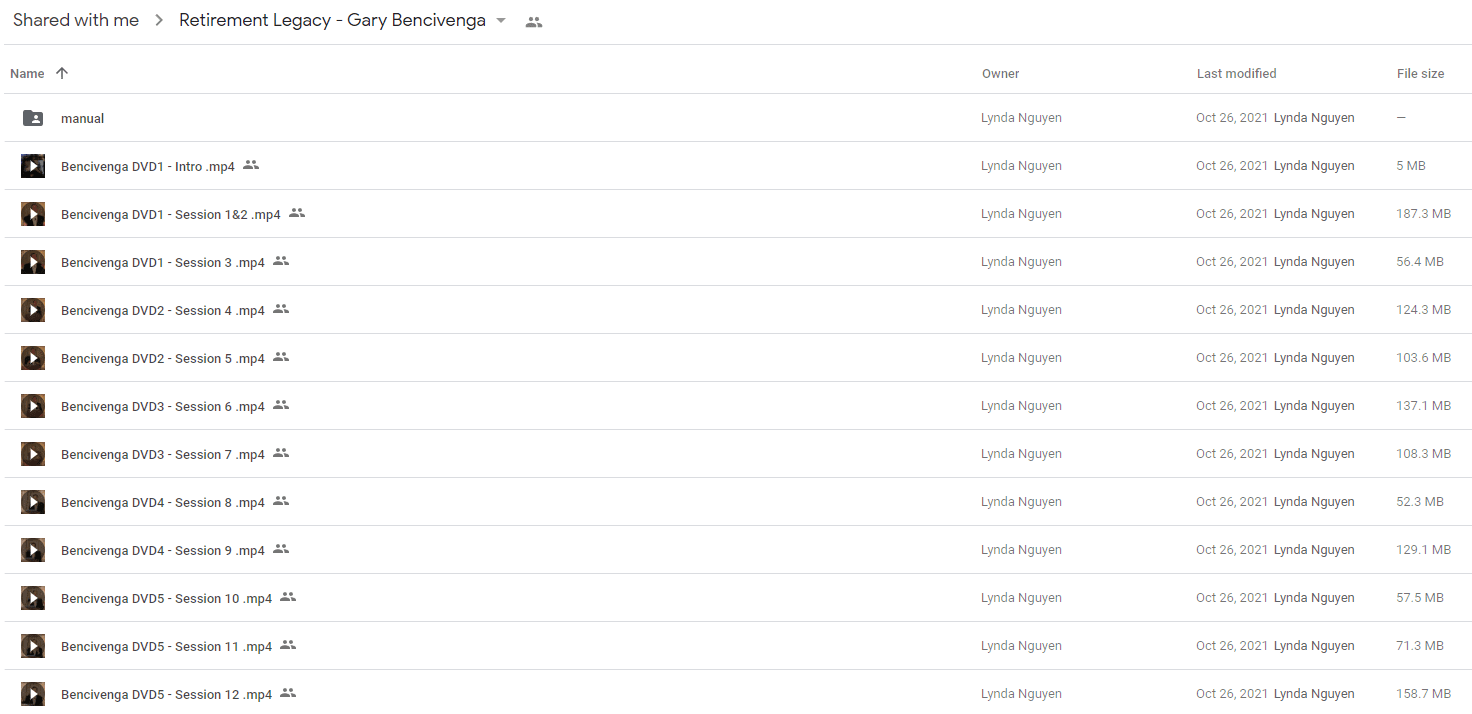Screen dimensions: 1472x714
Task: Click video icon for DVD2 Session 5
Action: [x=33, y=358]
